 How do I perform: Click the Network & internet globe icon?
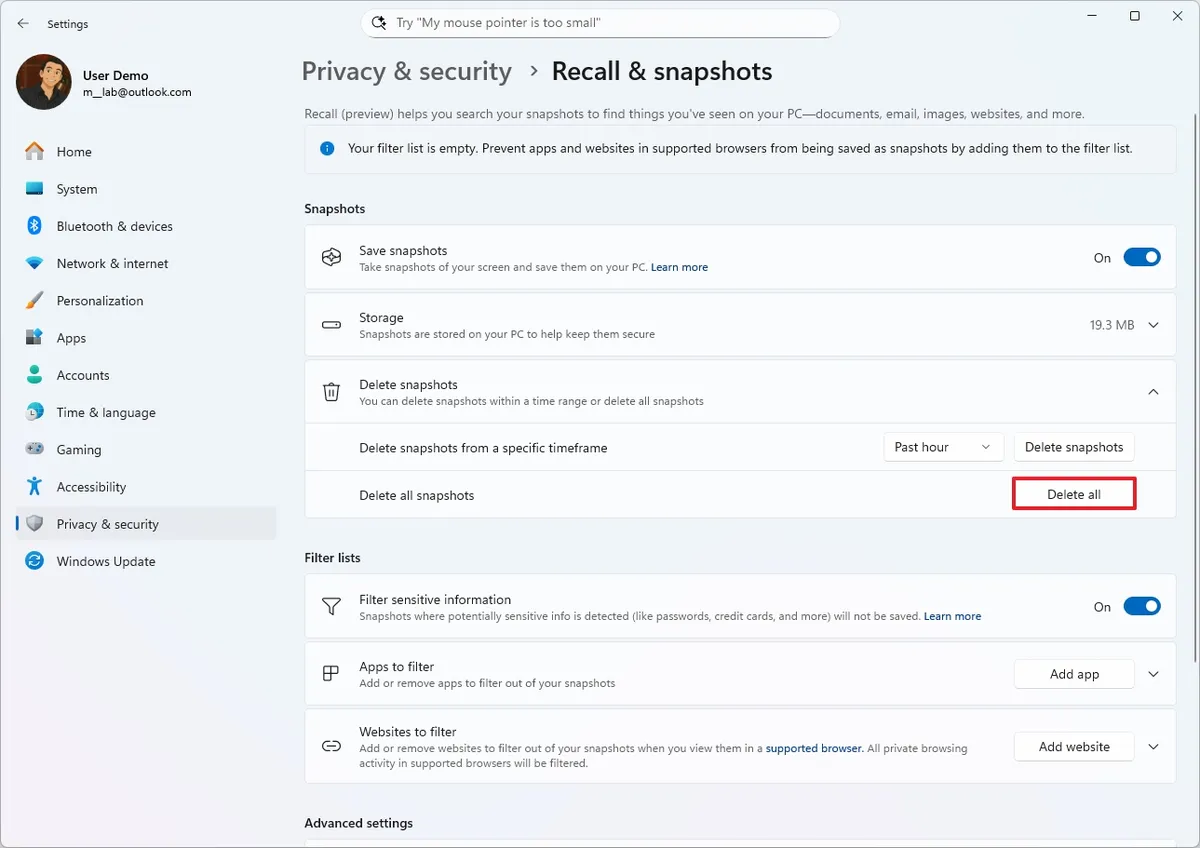pos(35,263)
